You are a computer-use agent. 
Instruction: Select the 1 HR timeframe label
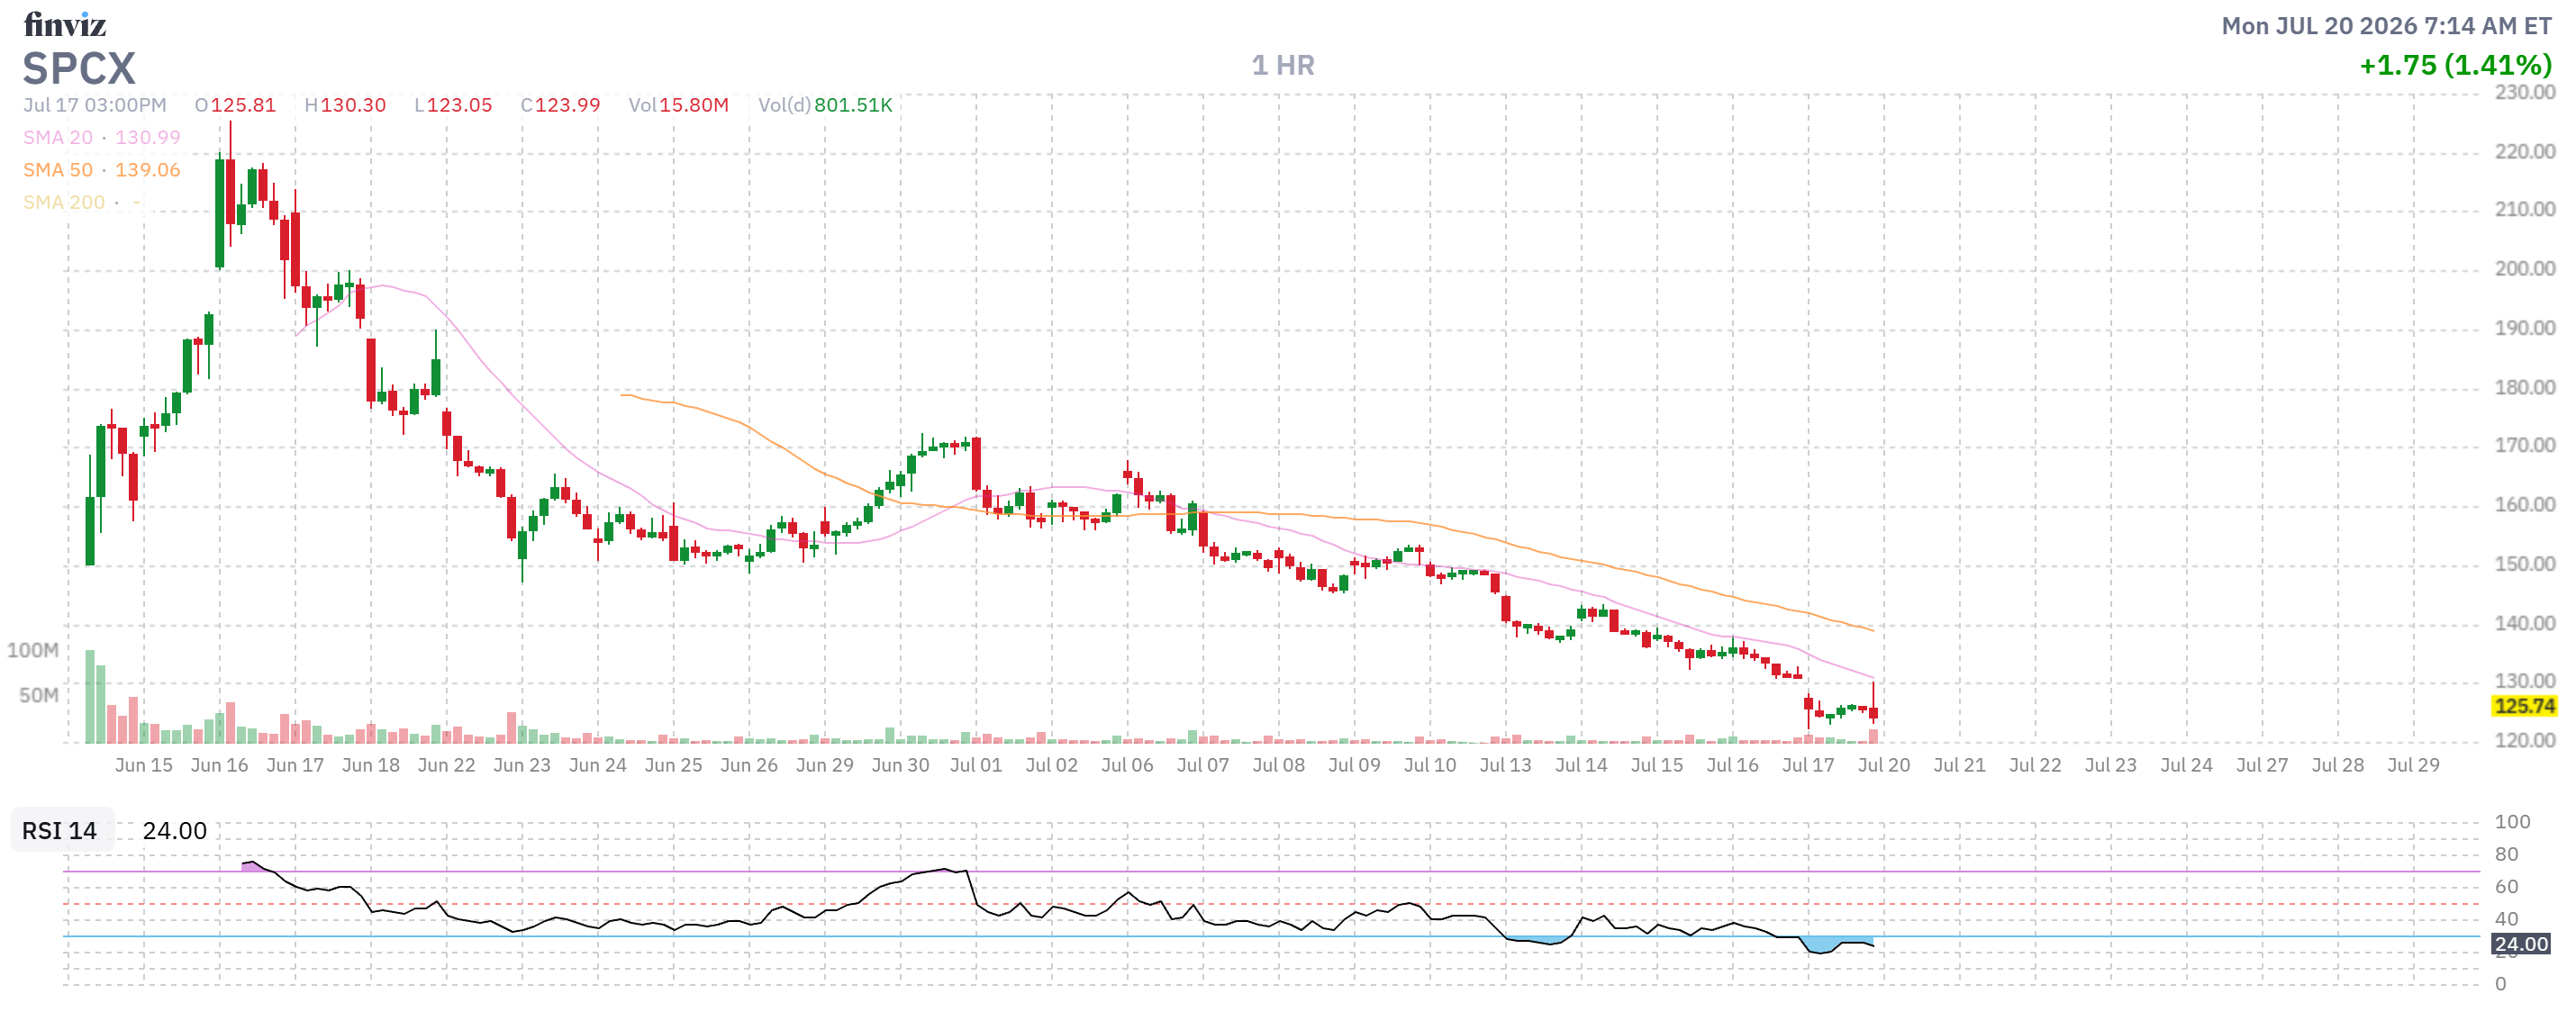pos(1283,66)
